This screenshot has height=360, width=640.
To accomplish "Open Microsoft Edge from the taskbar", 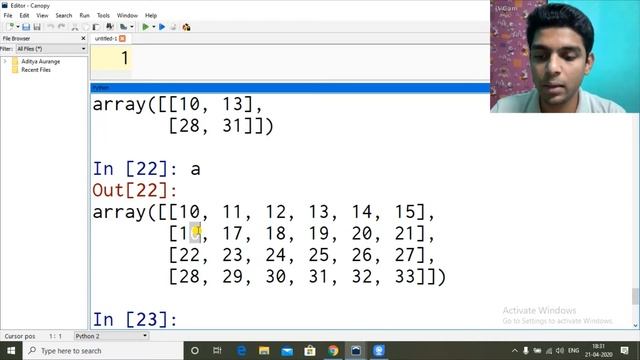I will pyautogui.click(x=241, y=351).
